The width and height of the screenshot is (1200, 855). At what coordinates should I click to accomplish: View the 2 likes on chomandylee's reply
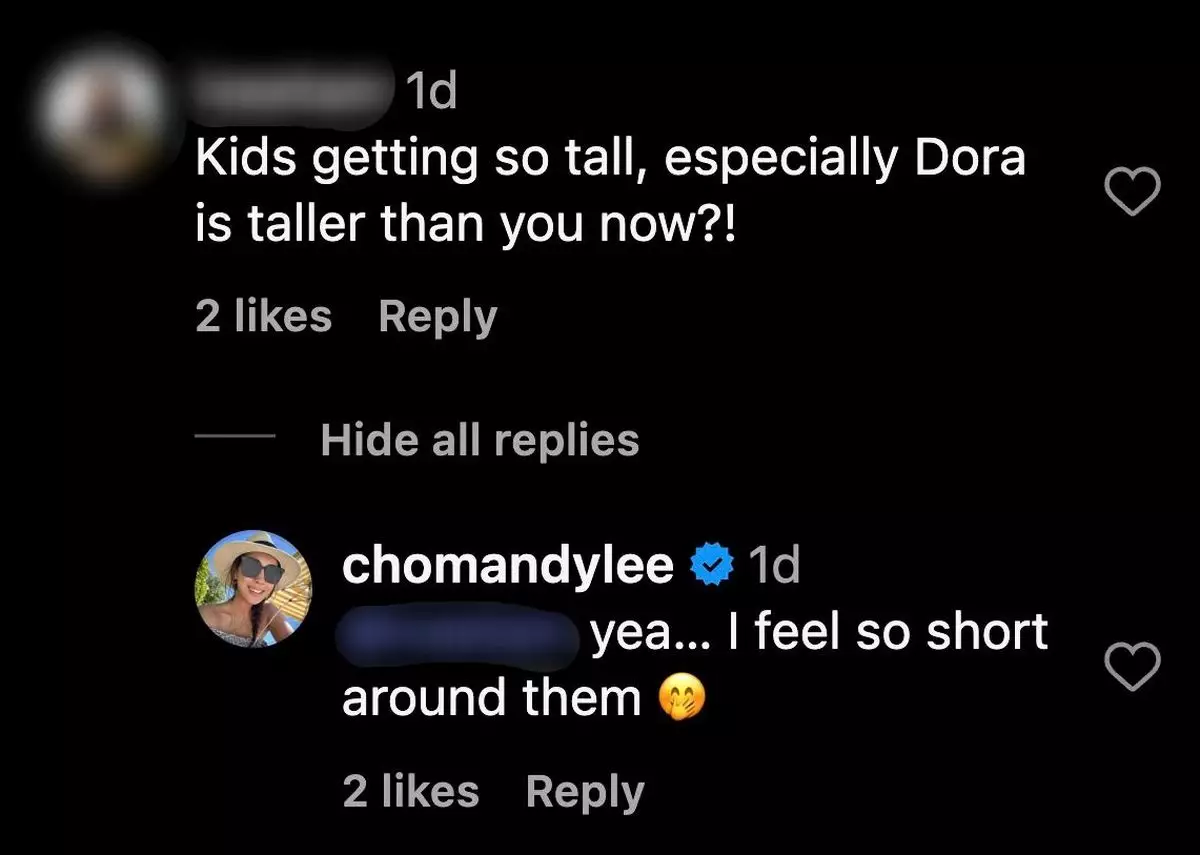410,792
